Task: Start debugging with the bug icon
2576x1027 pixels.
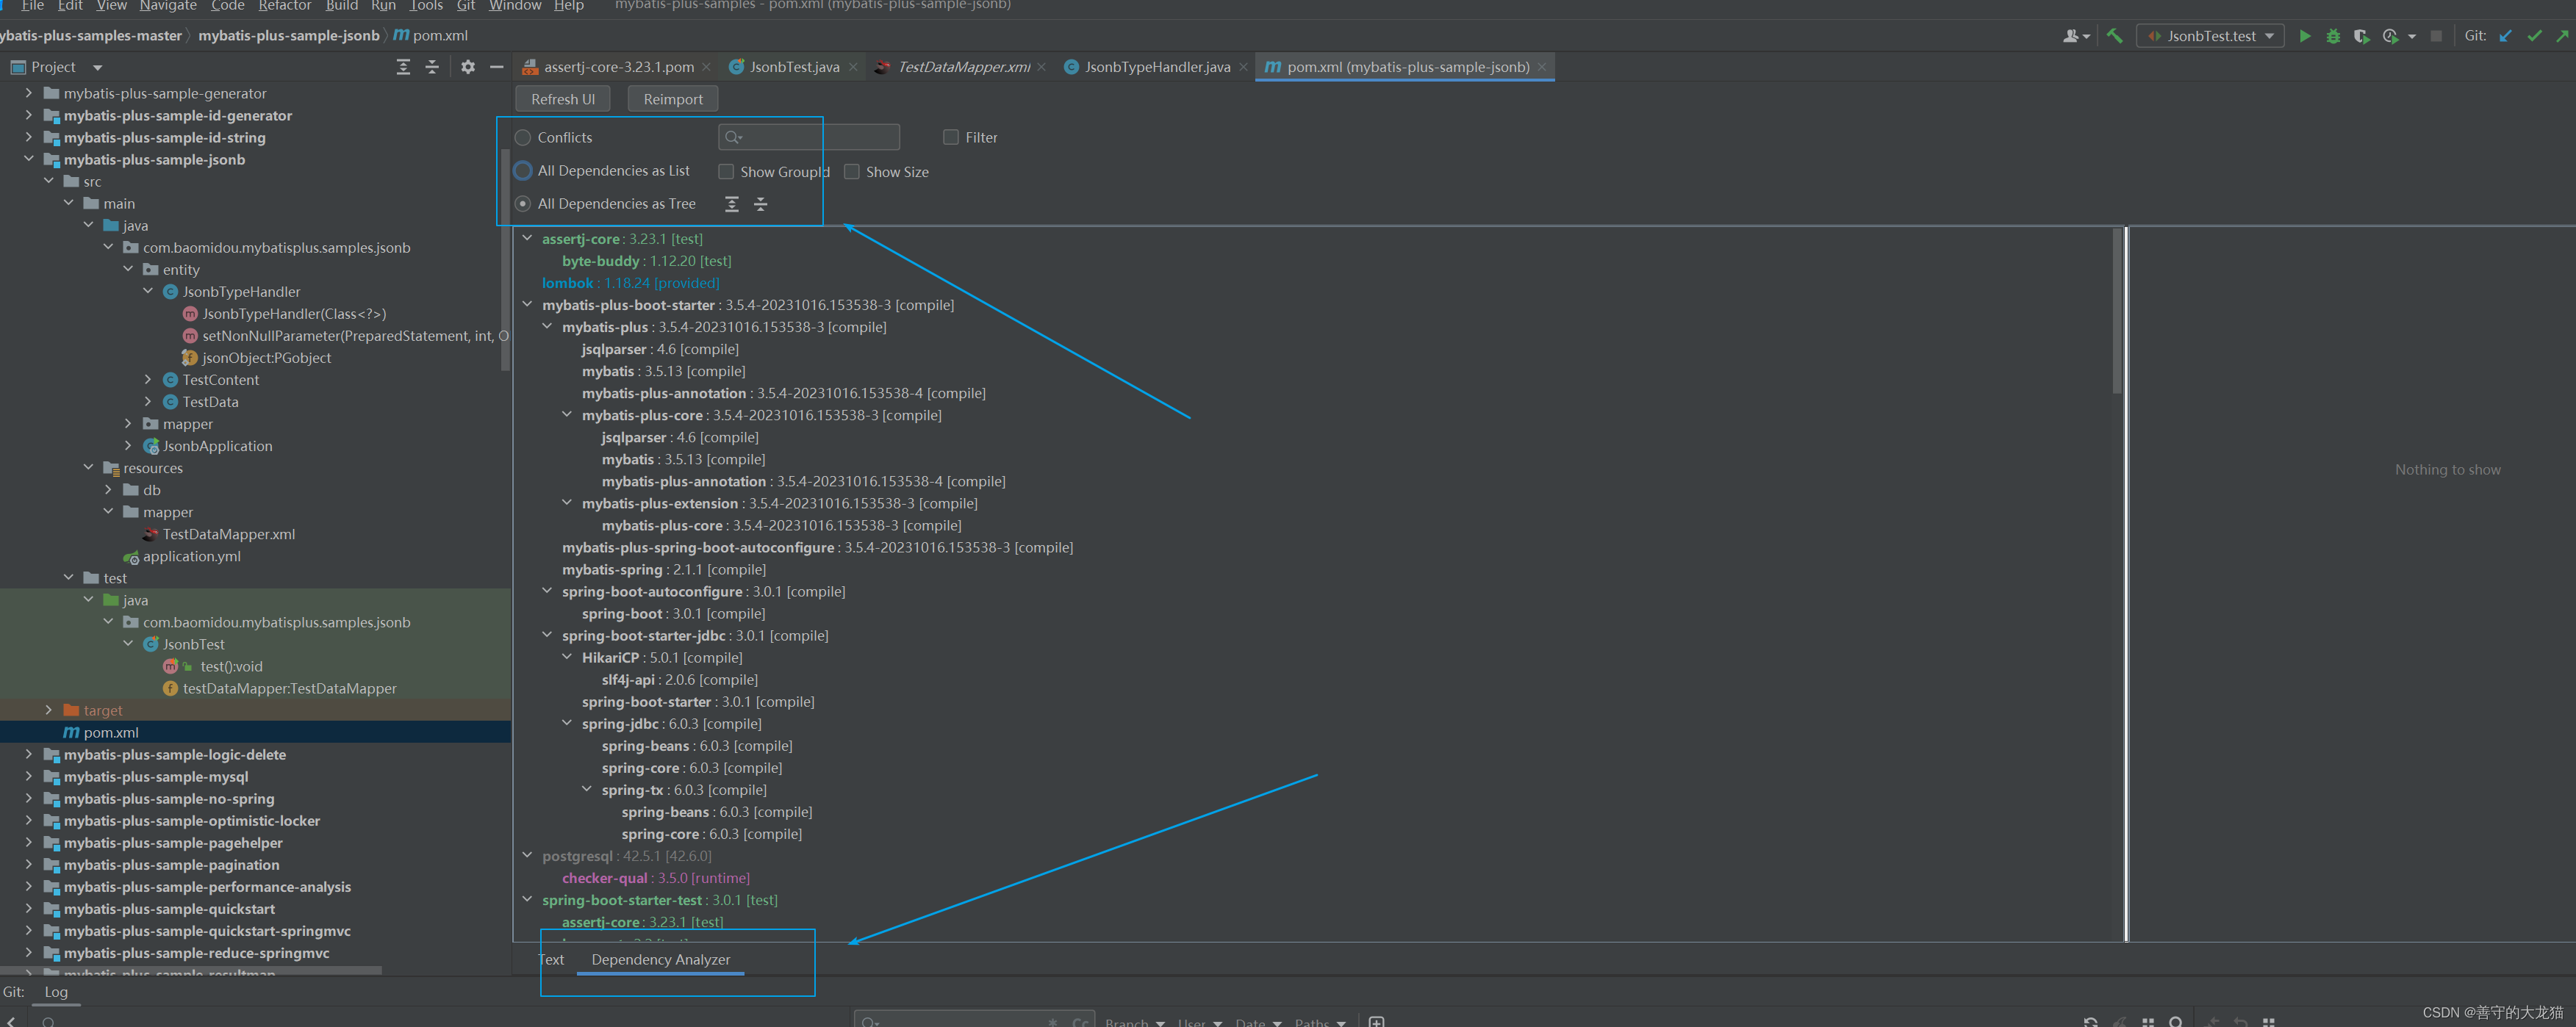Action: pos(2333,36)
